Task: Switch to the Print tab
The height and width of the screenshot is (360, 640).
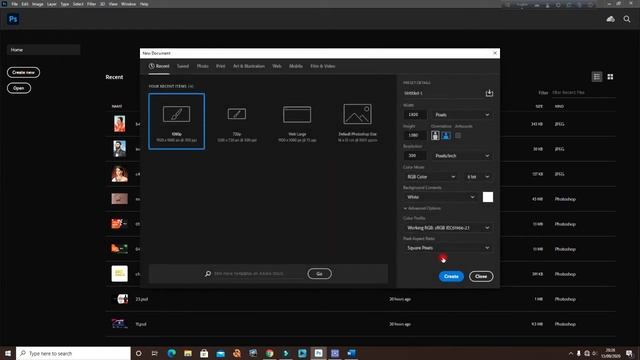Action: tap(221, 66)
